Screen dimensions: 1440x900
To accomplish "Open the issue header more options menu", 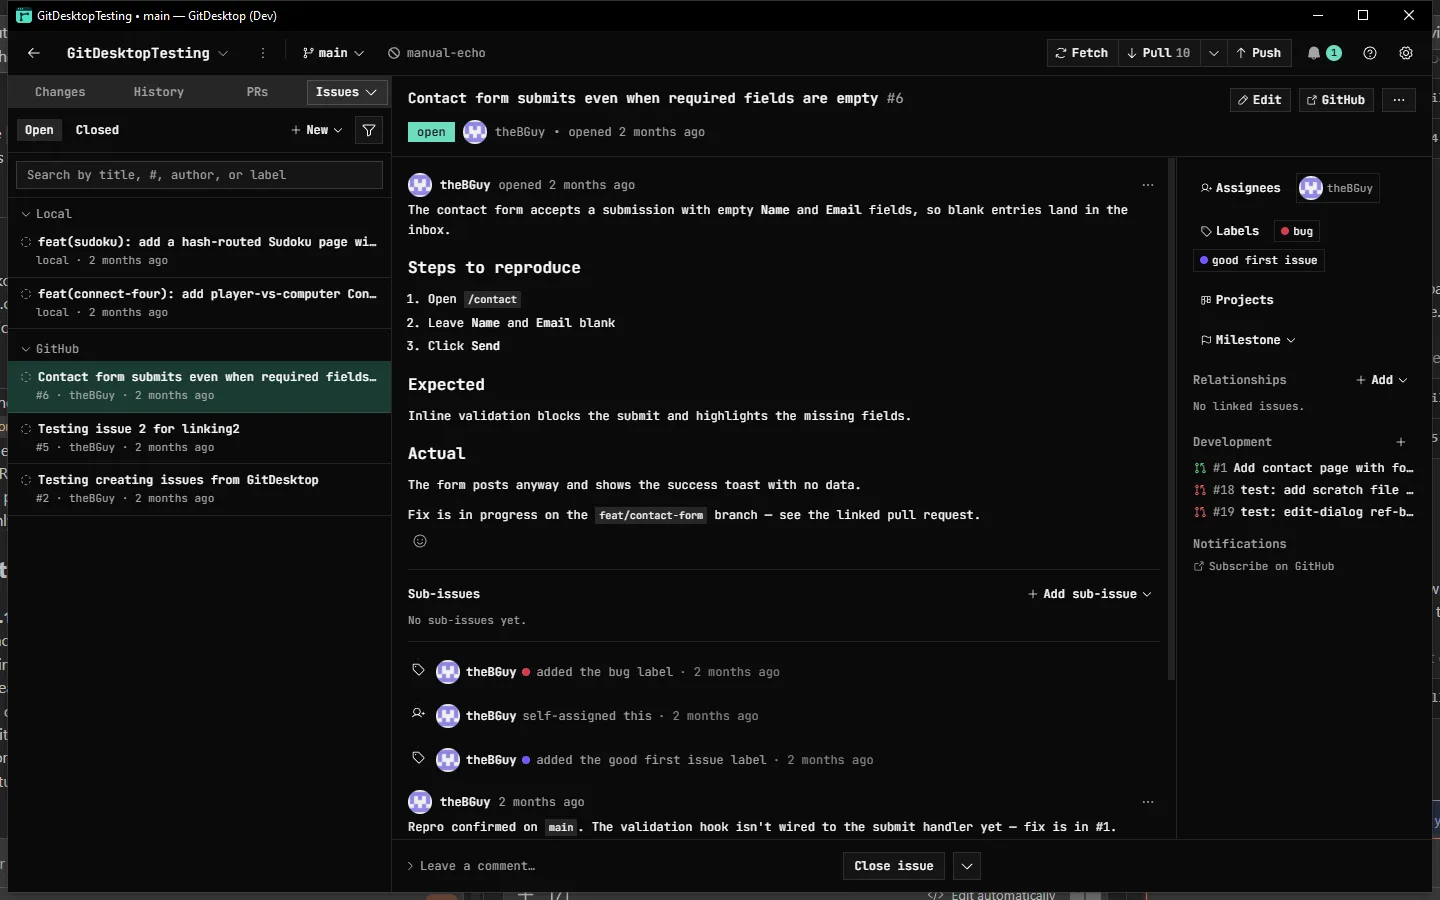I will click(1399, 100).
